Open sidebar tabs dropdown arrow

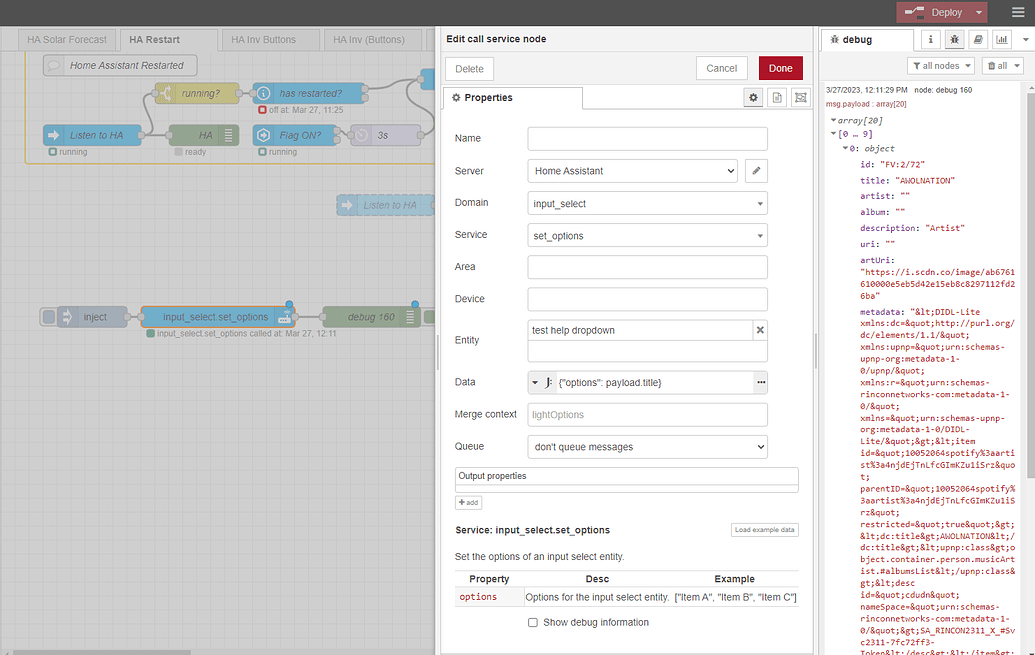point(1025,40)
